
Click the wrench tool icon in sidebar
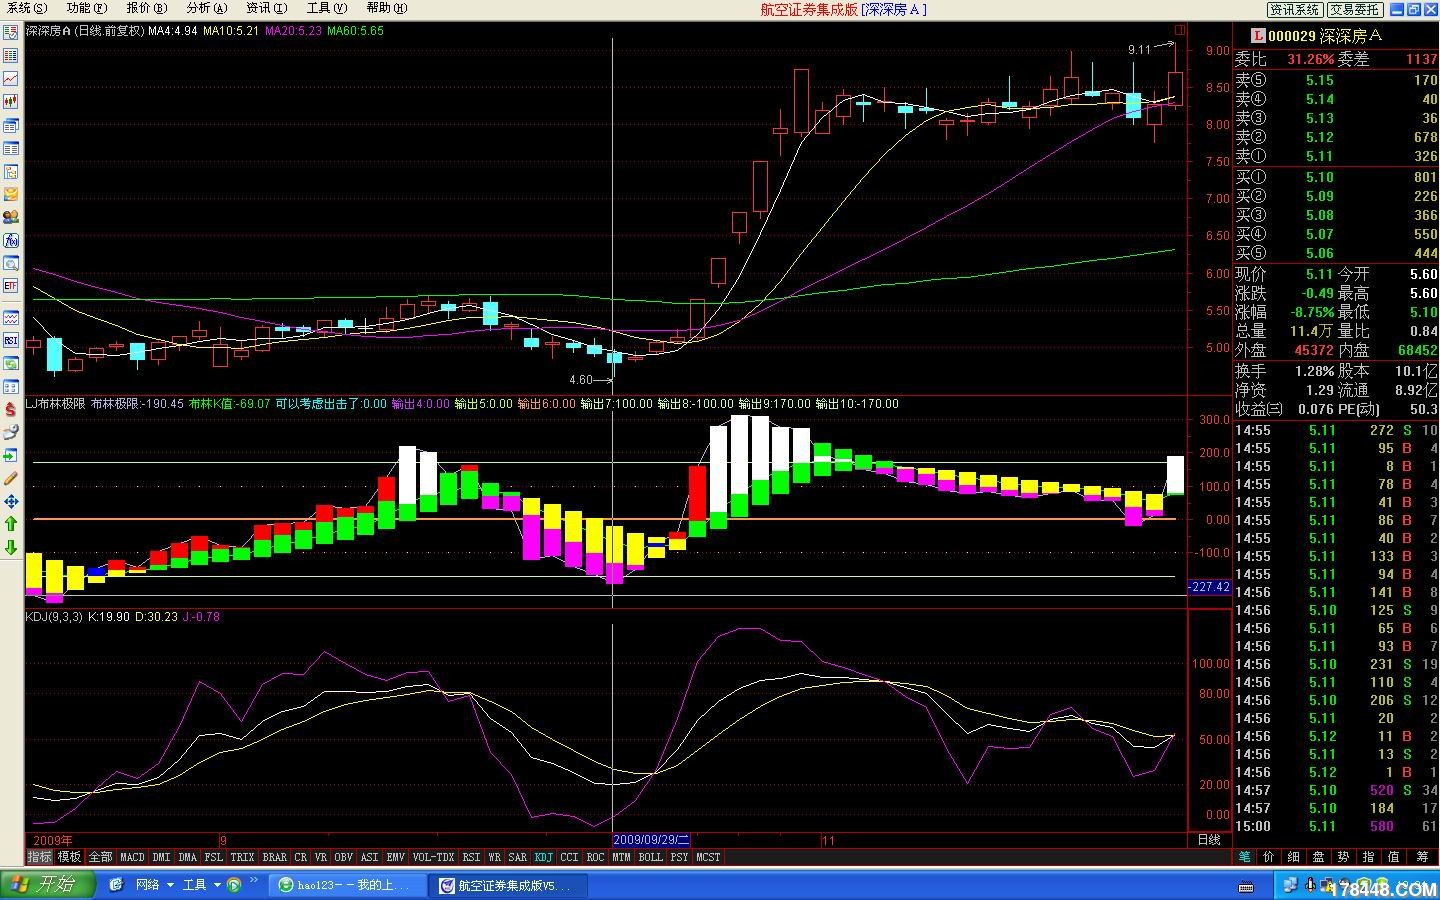coord(11,432)
